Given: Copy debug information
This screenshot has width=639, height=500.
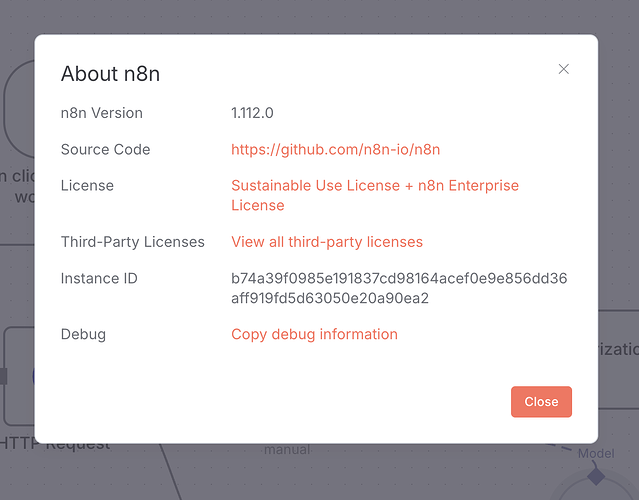Looking at the screenshot, I should [x=314, y=334].
